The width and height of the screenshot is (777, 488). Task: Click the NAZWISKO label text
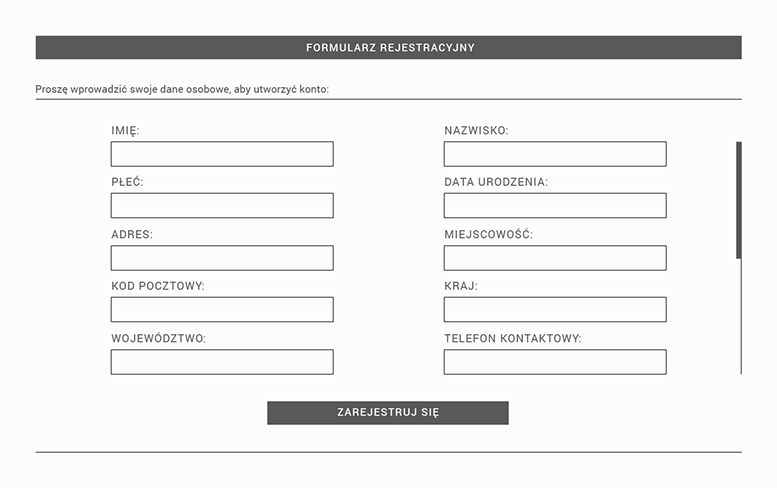[x=476, y=131]
